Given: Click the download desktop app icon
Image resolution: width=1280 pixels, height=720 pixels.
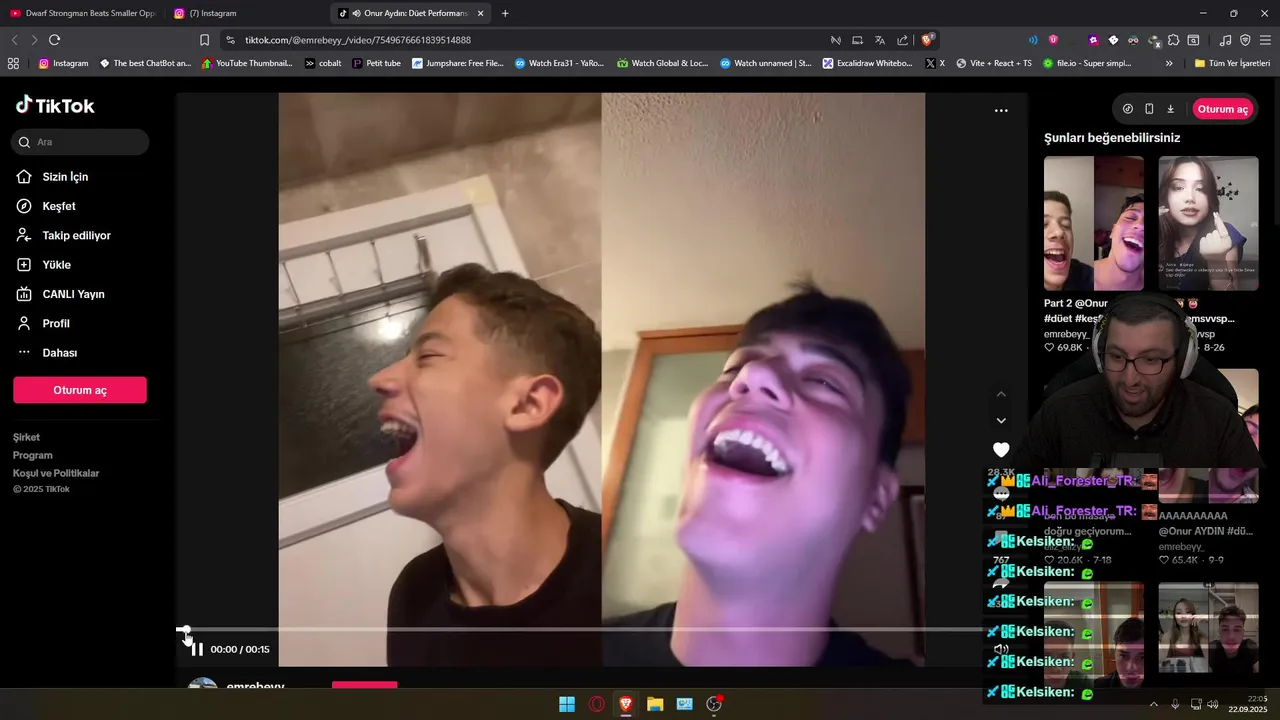Looking at the screenshot, I should coord(1171,109).
